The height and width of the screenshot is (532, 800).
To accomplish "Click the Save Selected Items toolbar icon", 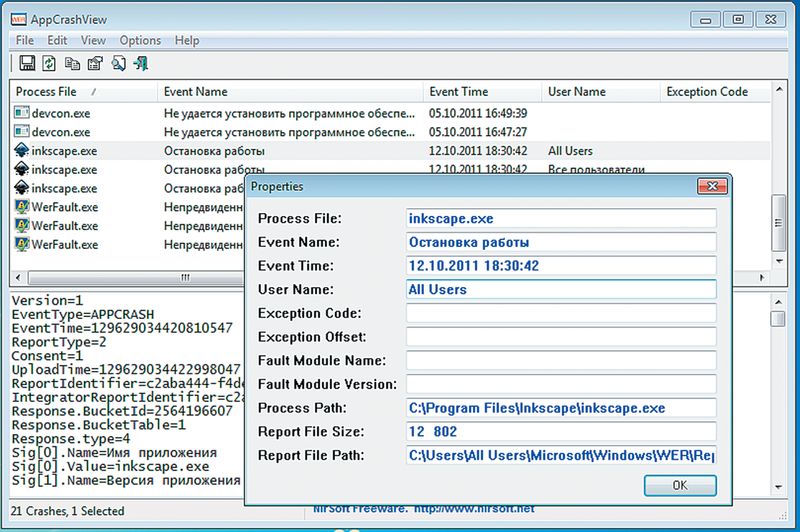I will click(x=27, y=64).
